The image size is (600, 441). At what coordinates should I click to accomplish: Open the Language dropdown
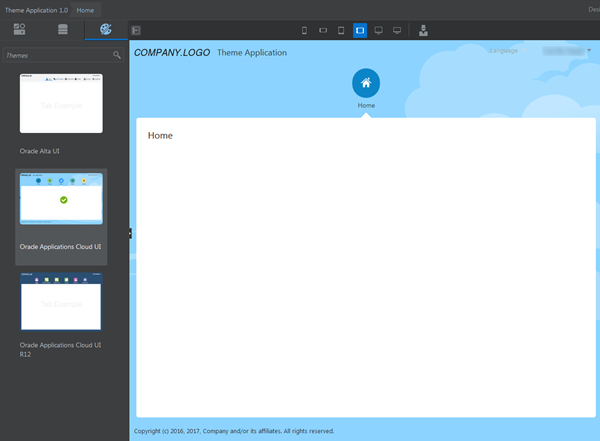point(508,51)
